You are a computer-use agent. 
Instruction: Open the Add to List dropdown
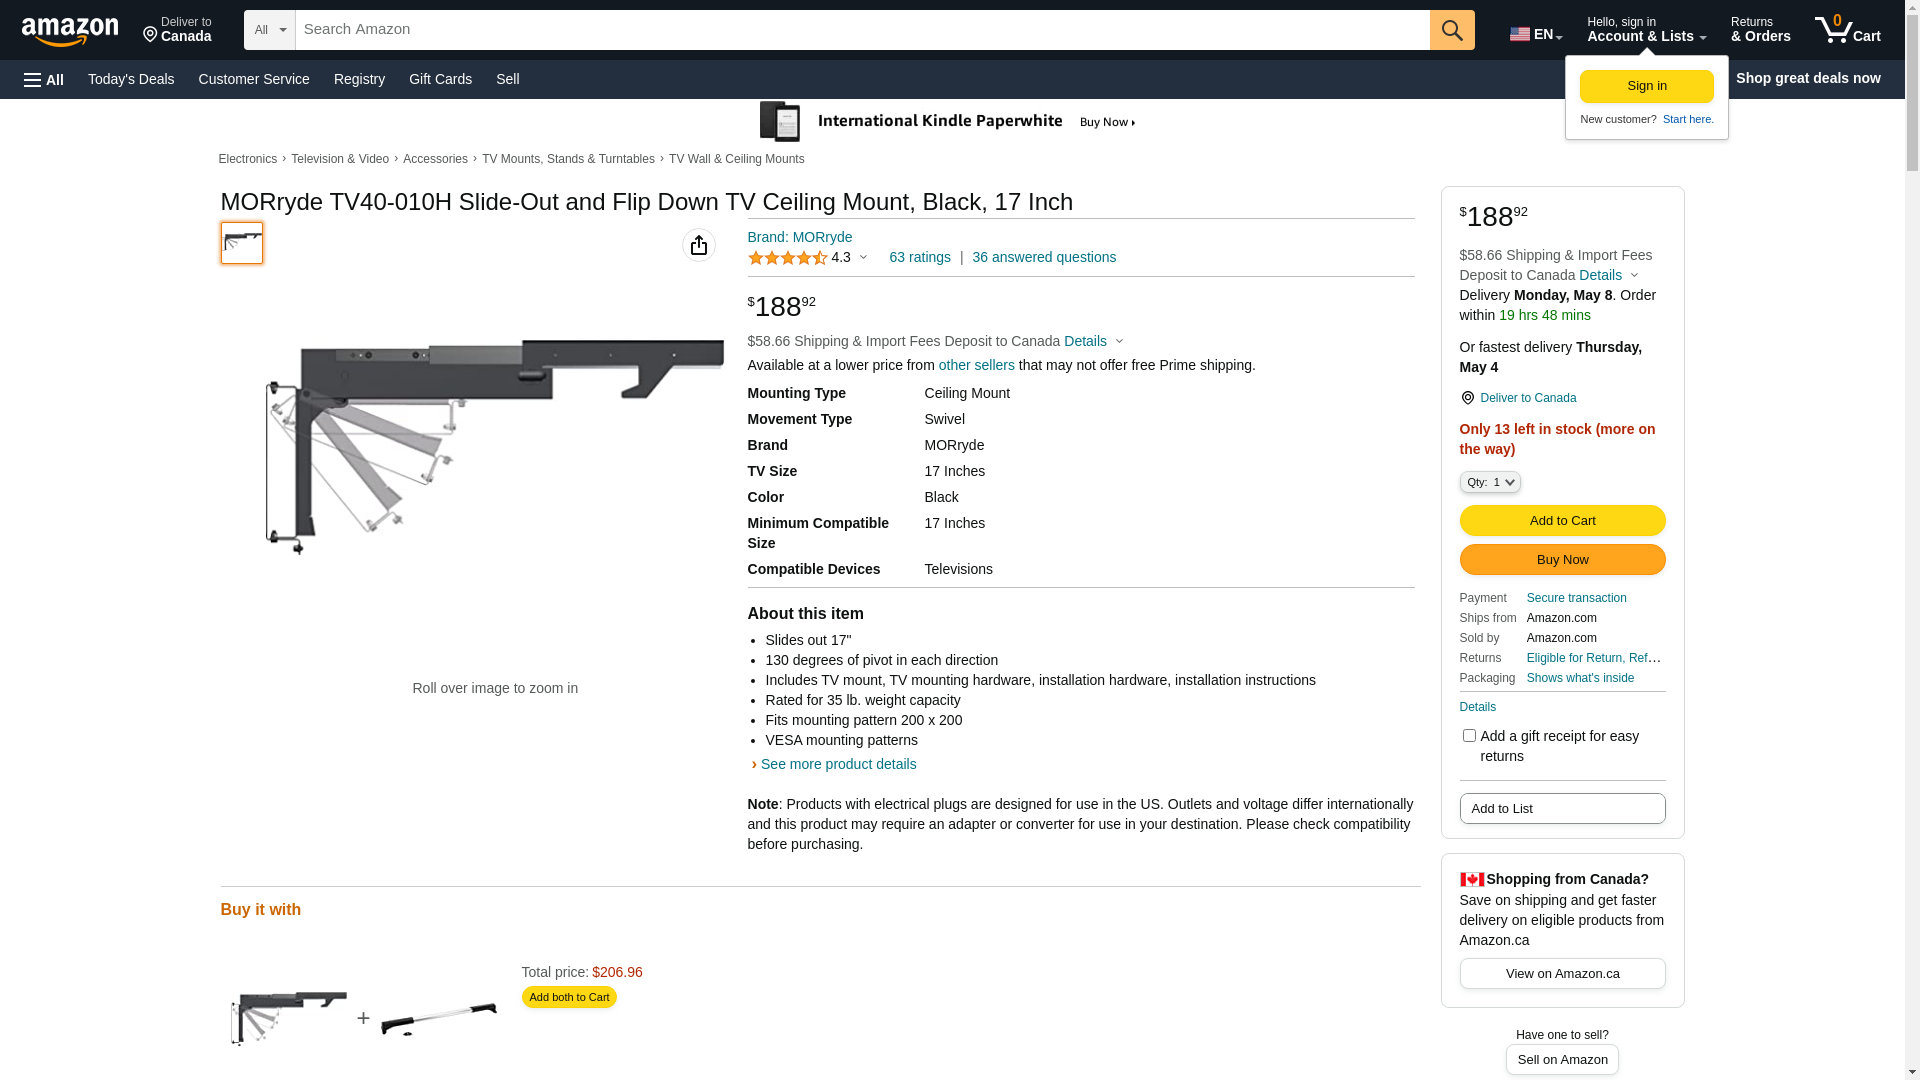click(1562, 808)
